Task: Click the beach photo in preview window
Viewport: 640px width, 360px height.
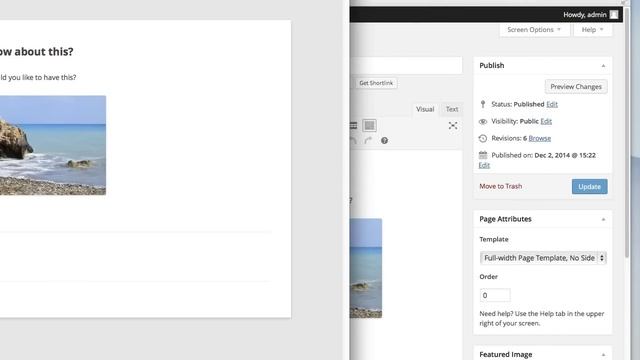Action: point(53,145)
